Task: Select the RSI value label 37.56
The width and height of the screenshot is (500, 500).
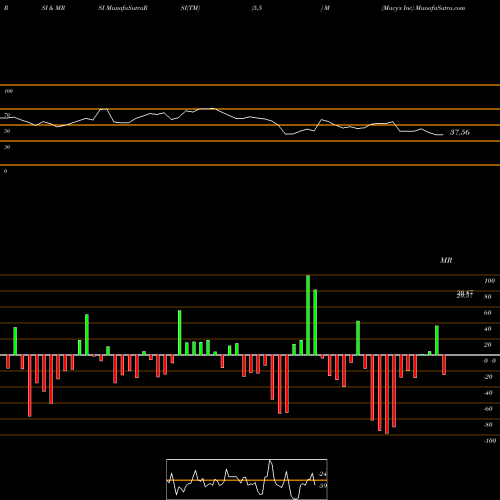Action: (x=460, y=132)
